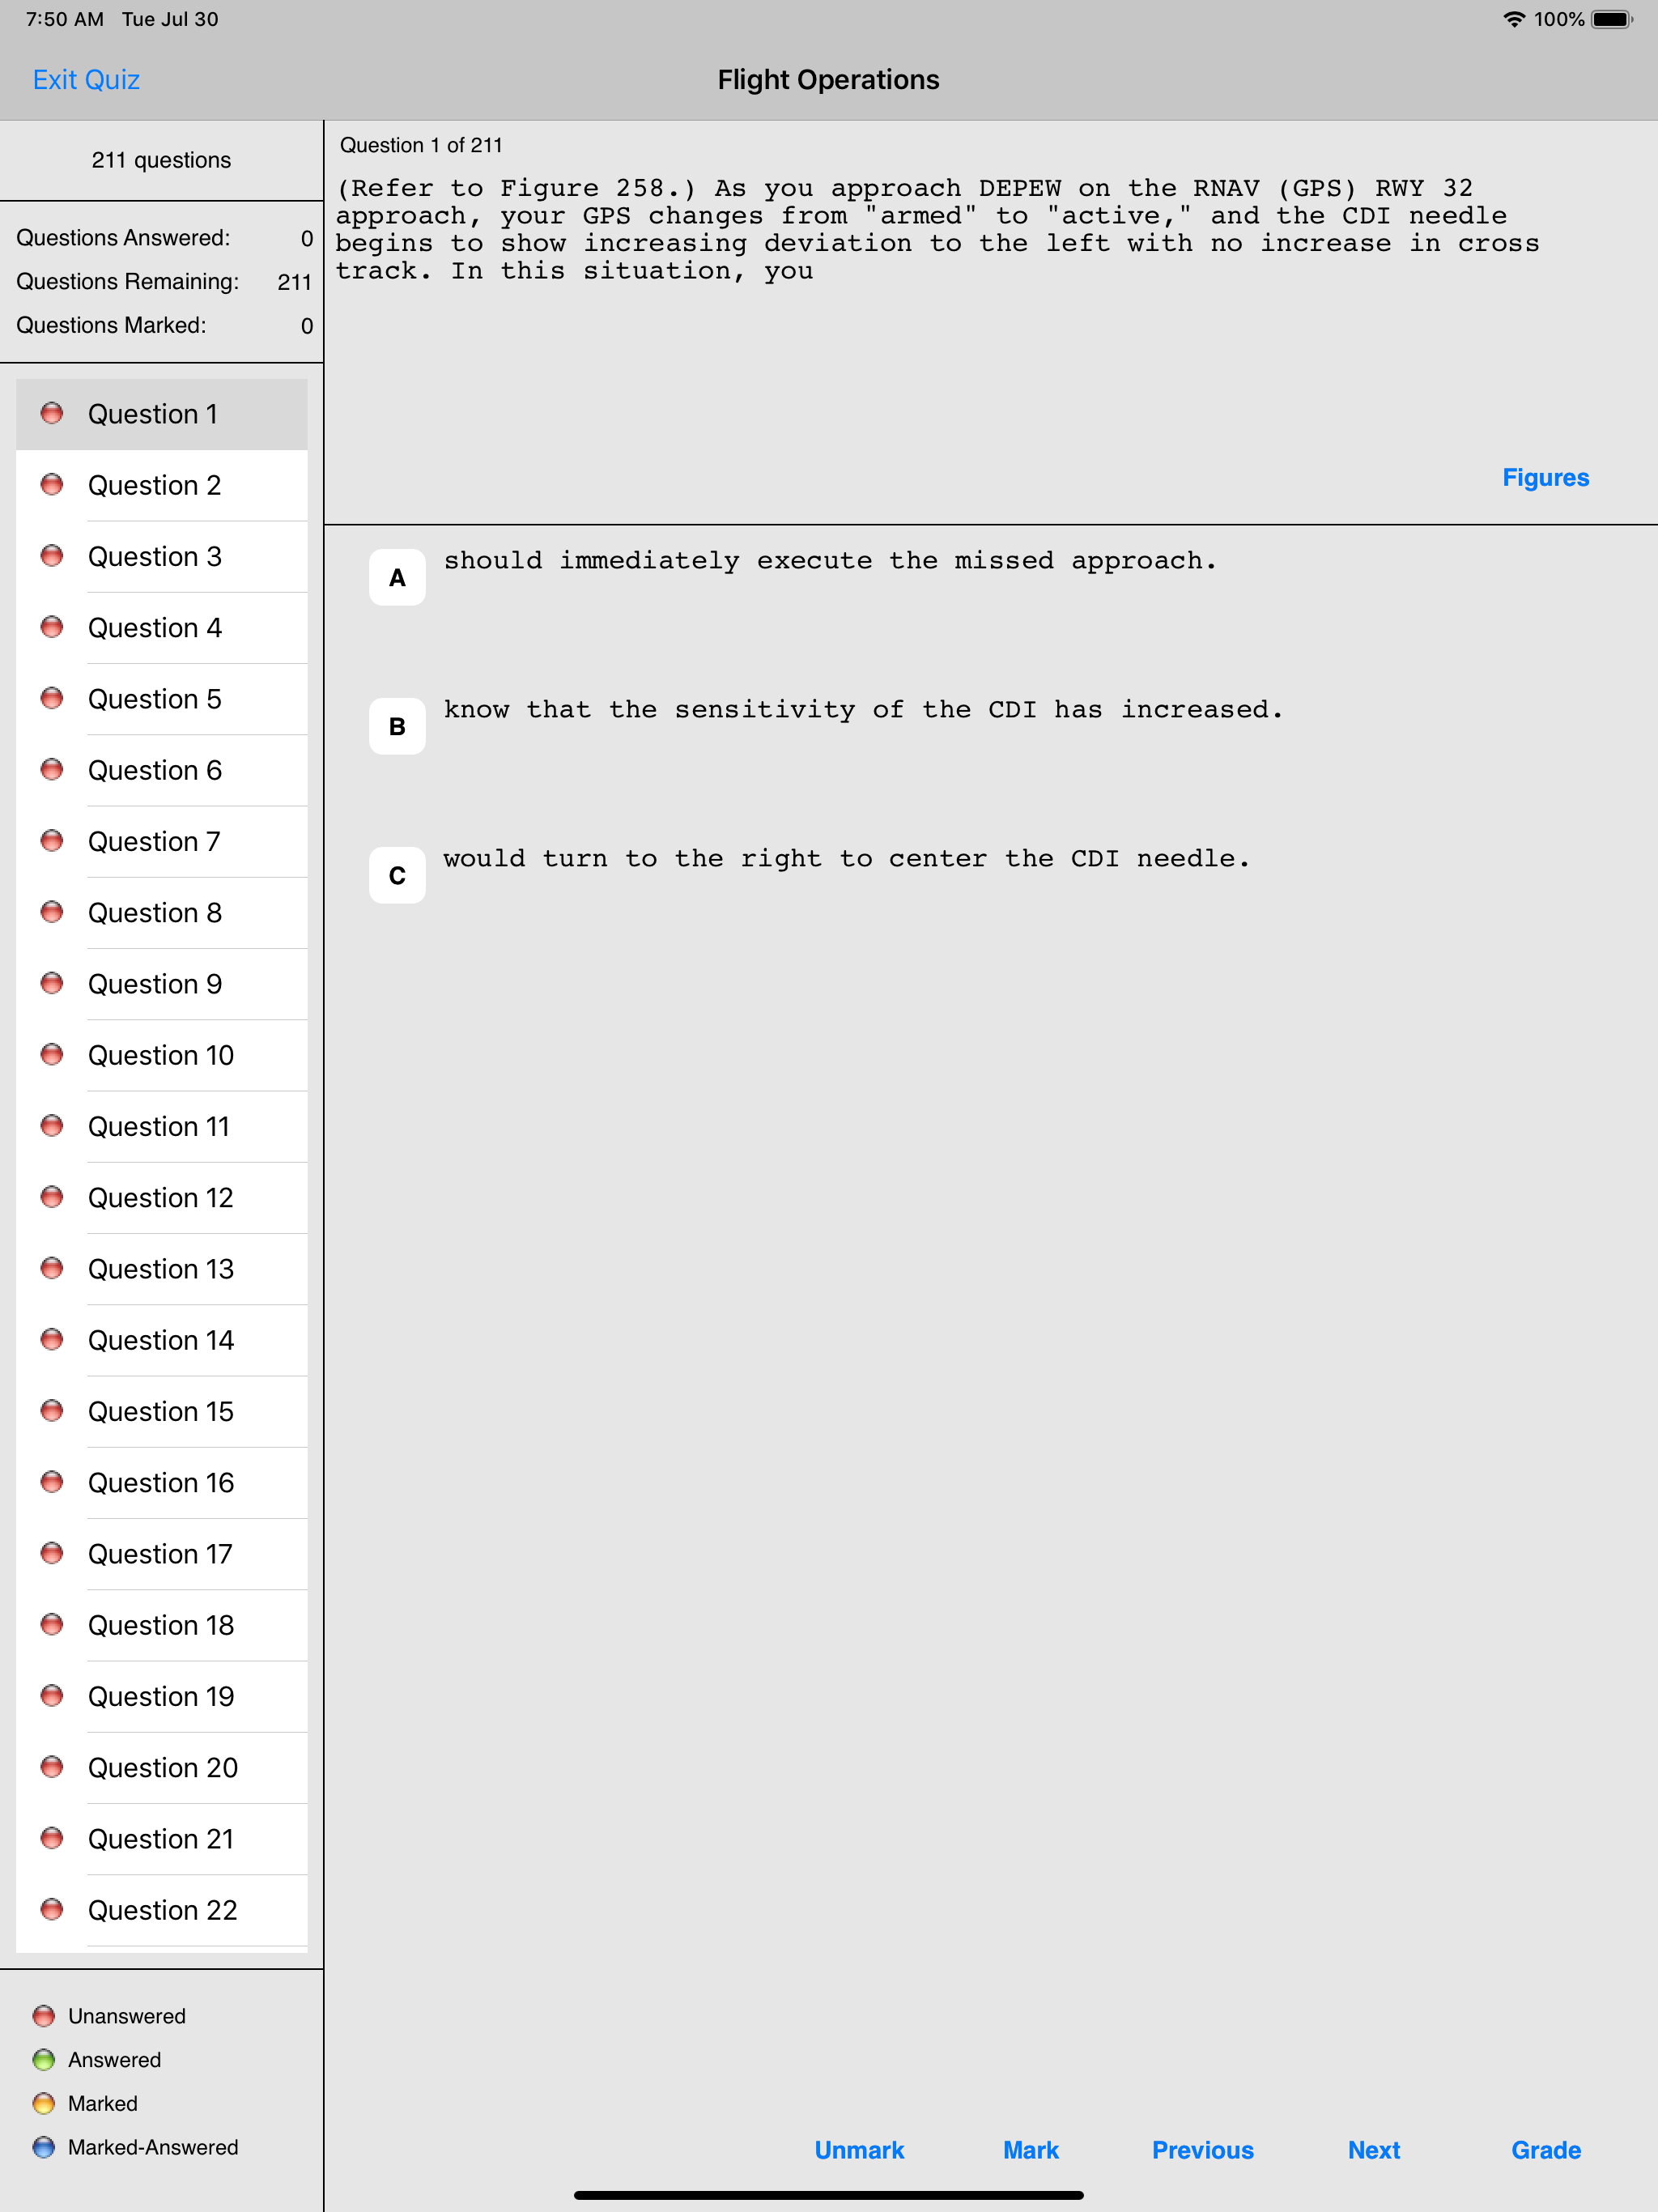Select answer choice C
Viewport: 1658px width, 2212px height.
[x=397, y=875]
